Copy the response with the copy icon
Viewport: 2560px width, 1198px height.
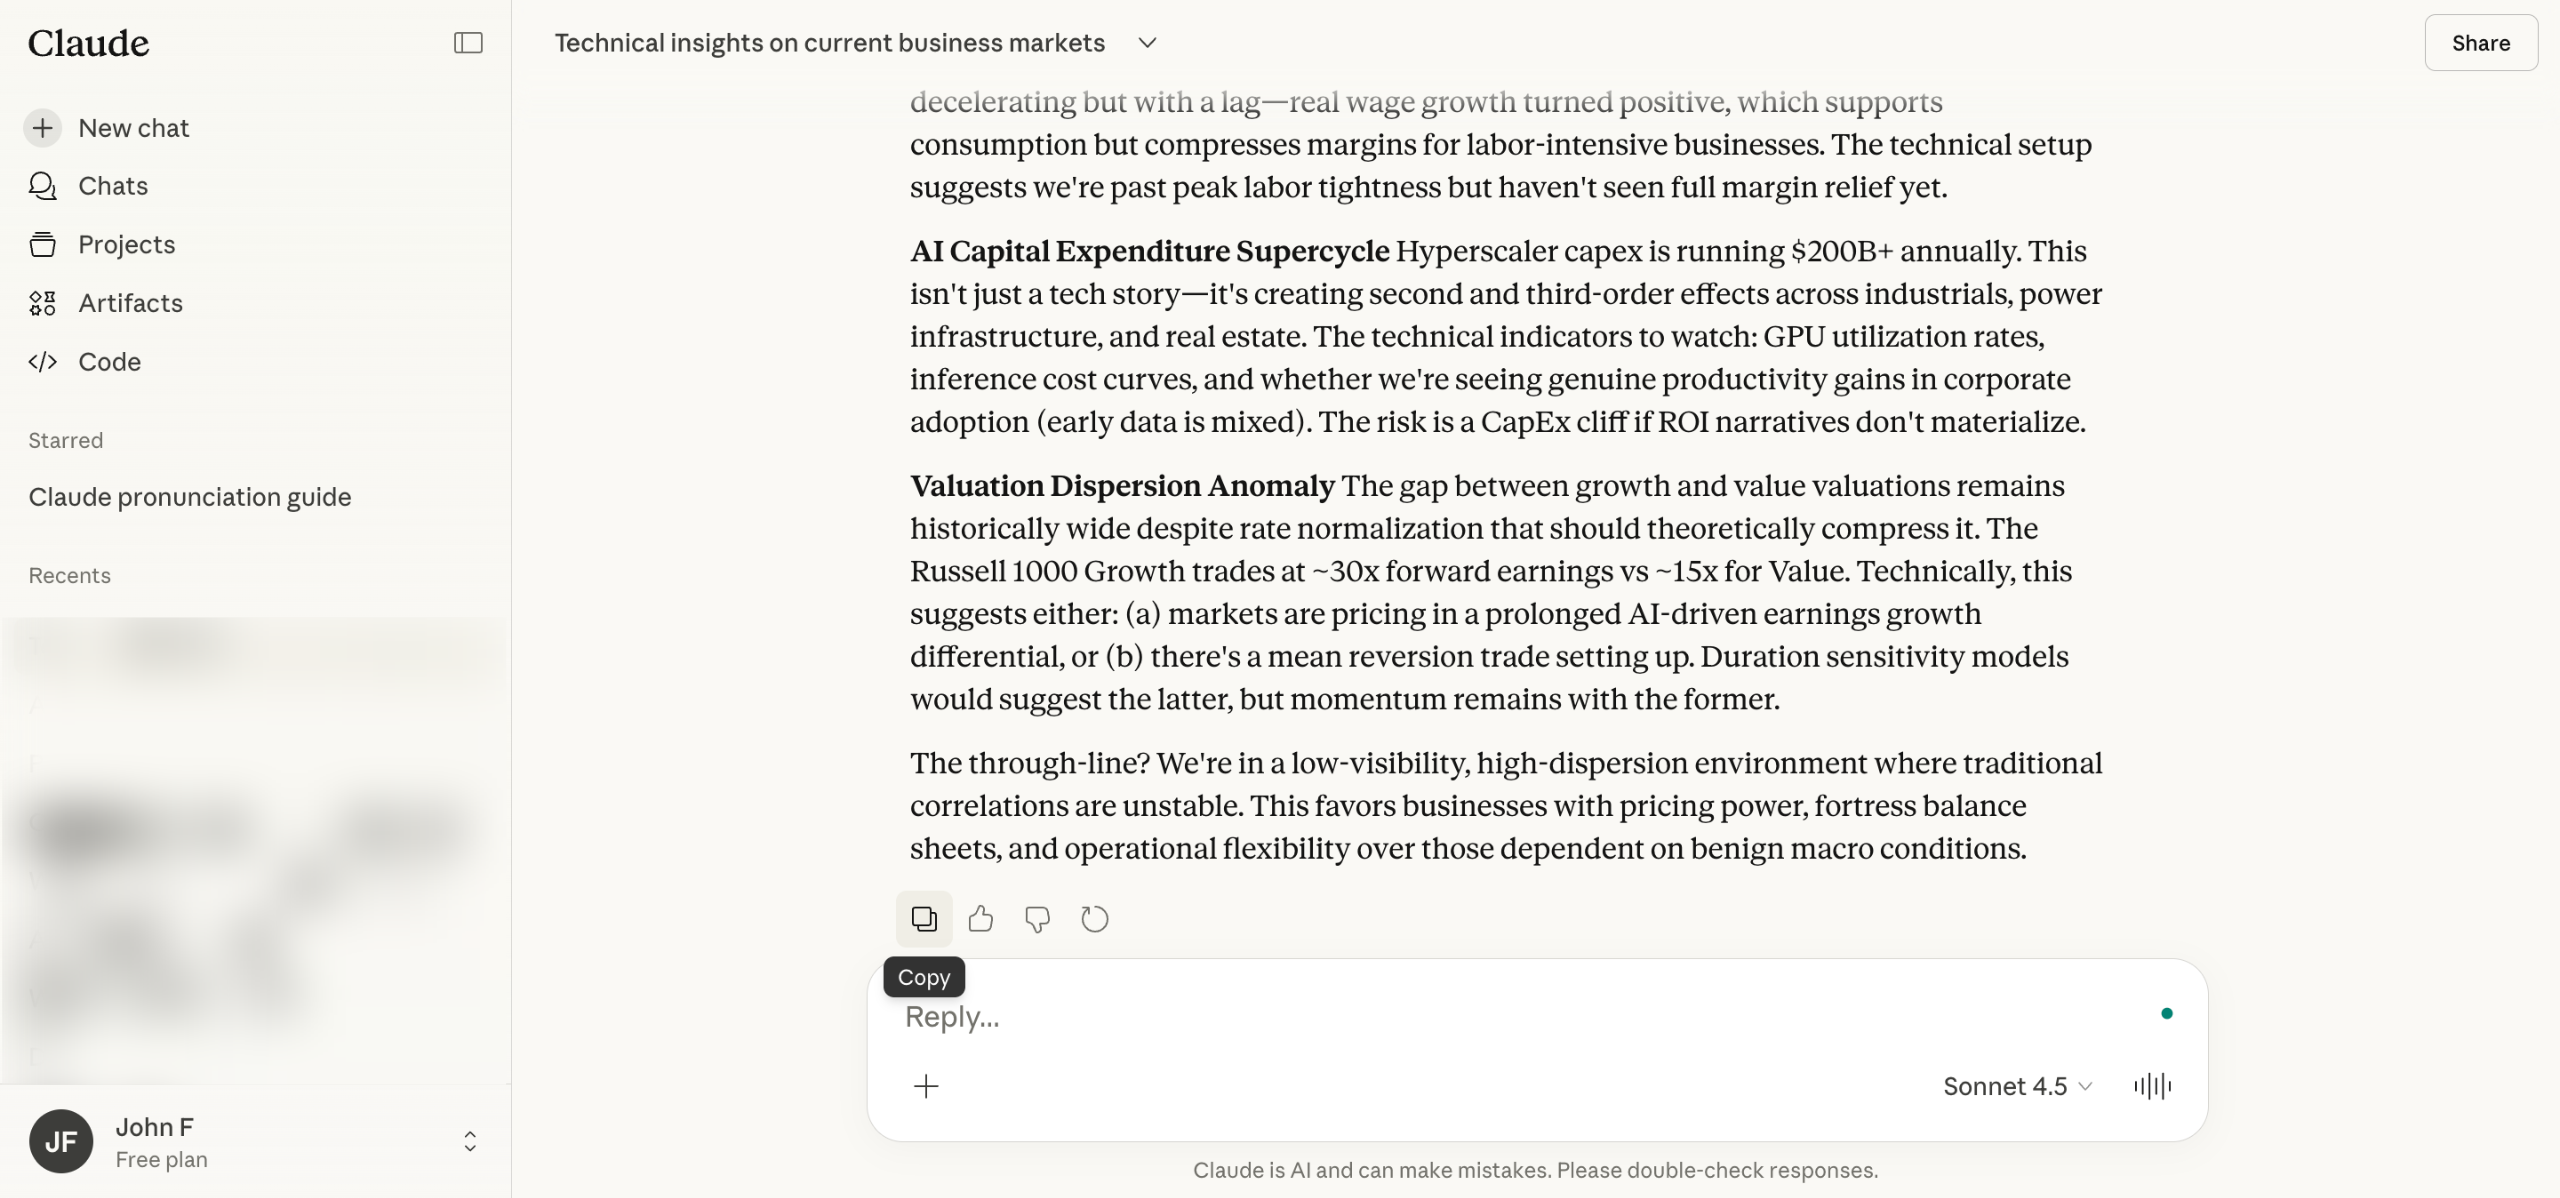click(924, 918)
